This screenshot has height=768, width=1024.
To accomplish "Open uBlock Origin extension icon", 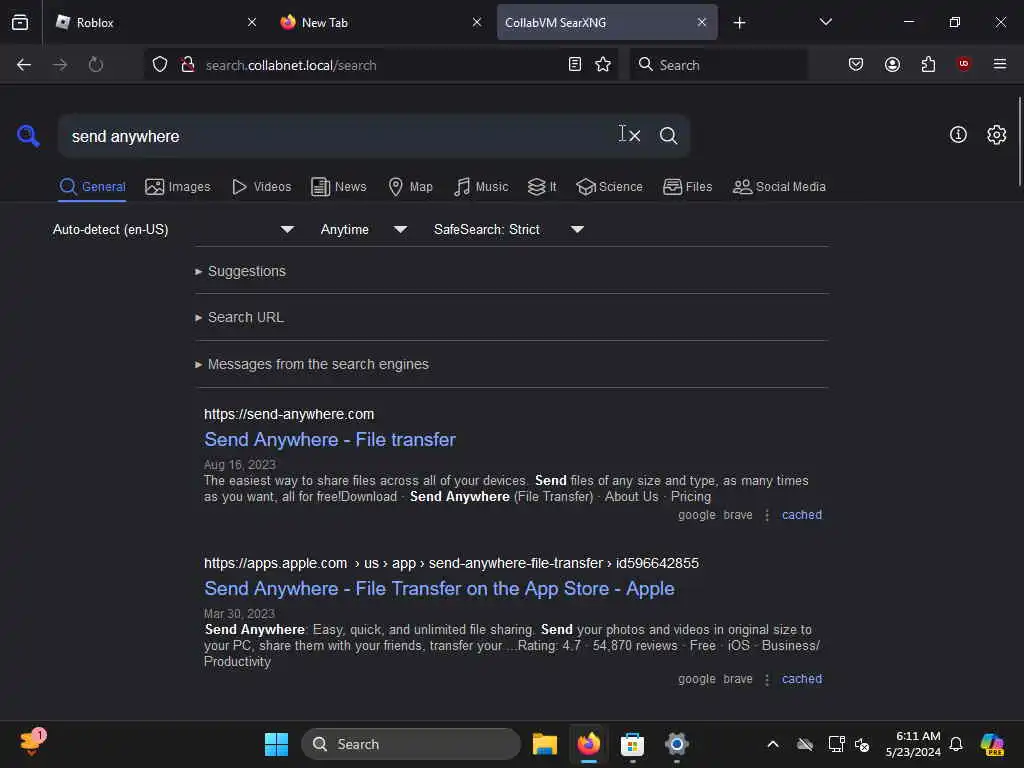I will coord(963,63).
